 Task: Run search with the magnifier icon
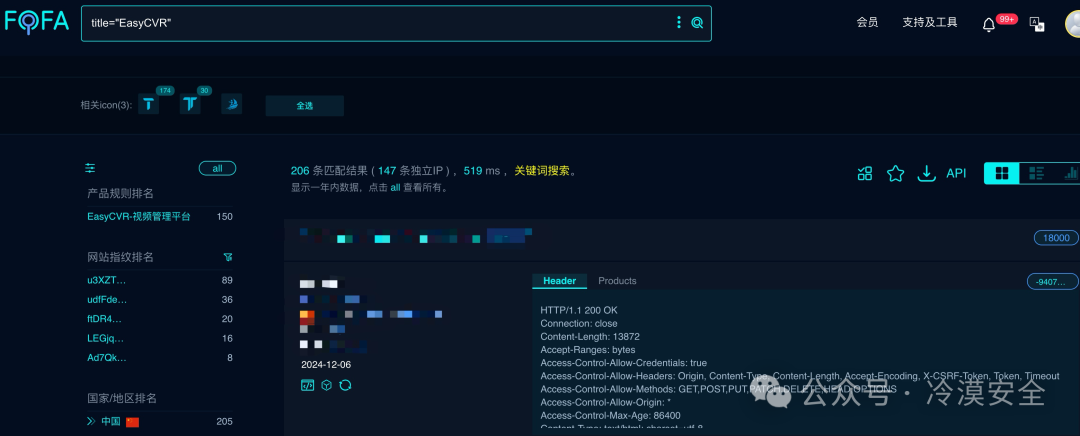[697, 23]
